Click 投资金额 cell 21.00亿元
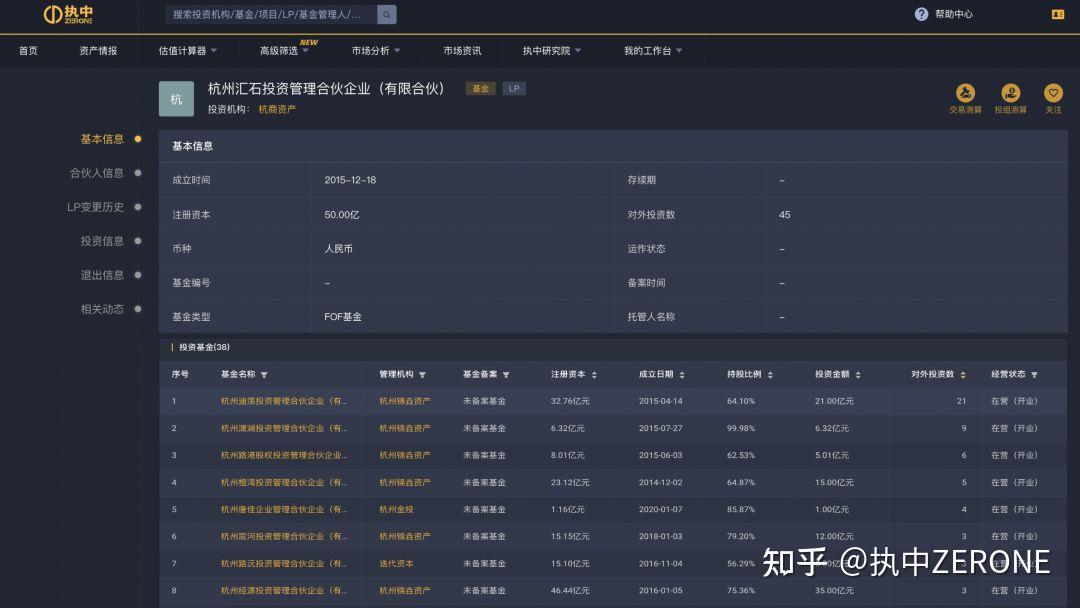Image resolution: width=1080 pixels, height=608 pixels. [x=833, y=401]
